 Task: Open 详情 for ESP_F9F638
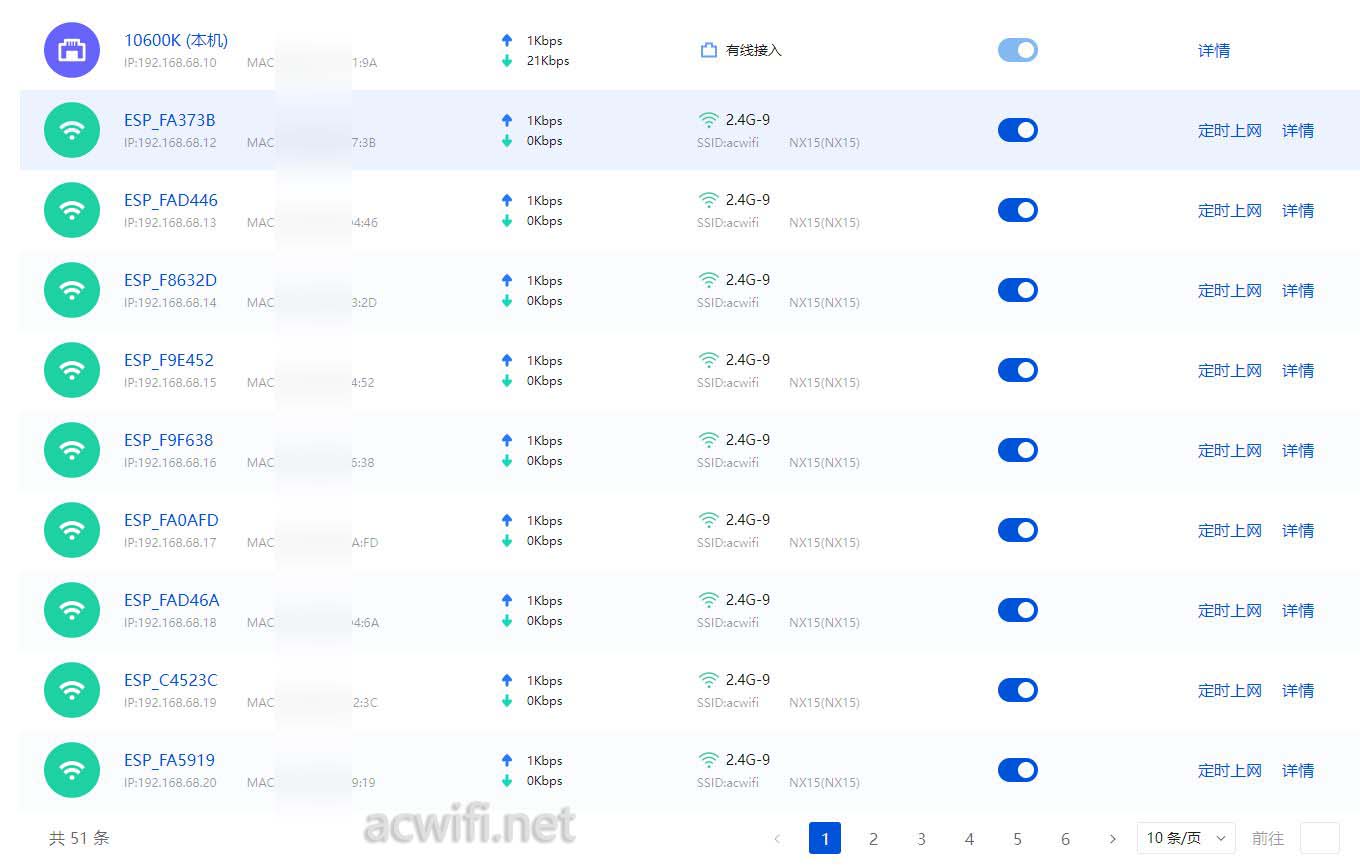click(1298, 450)
